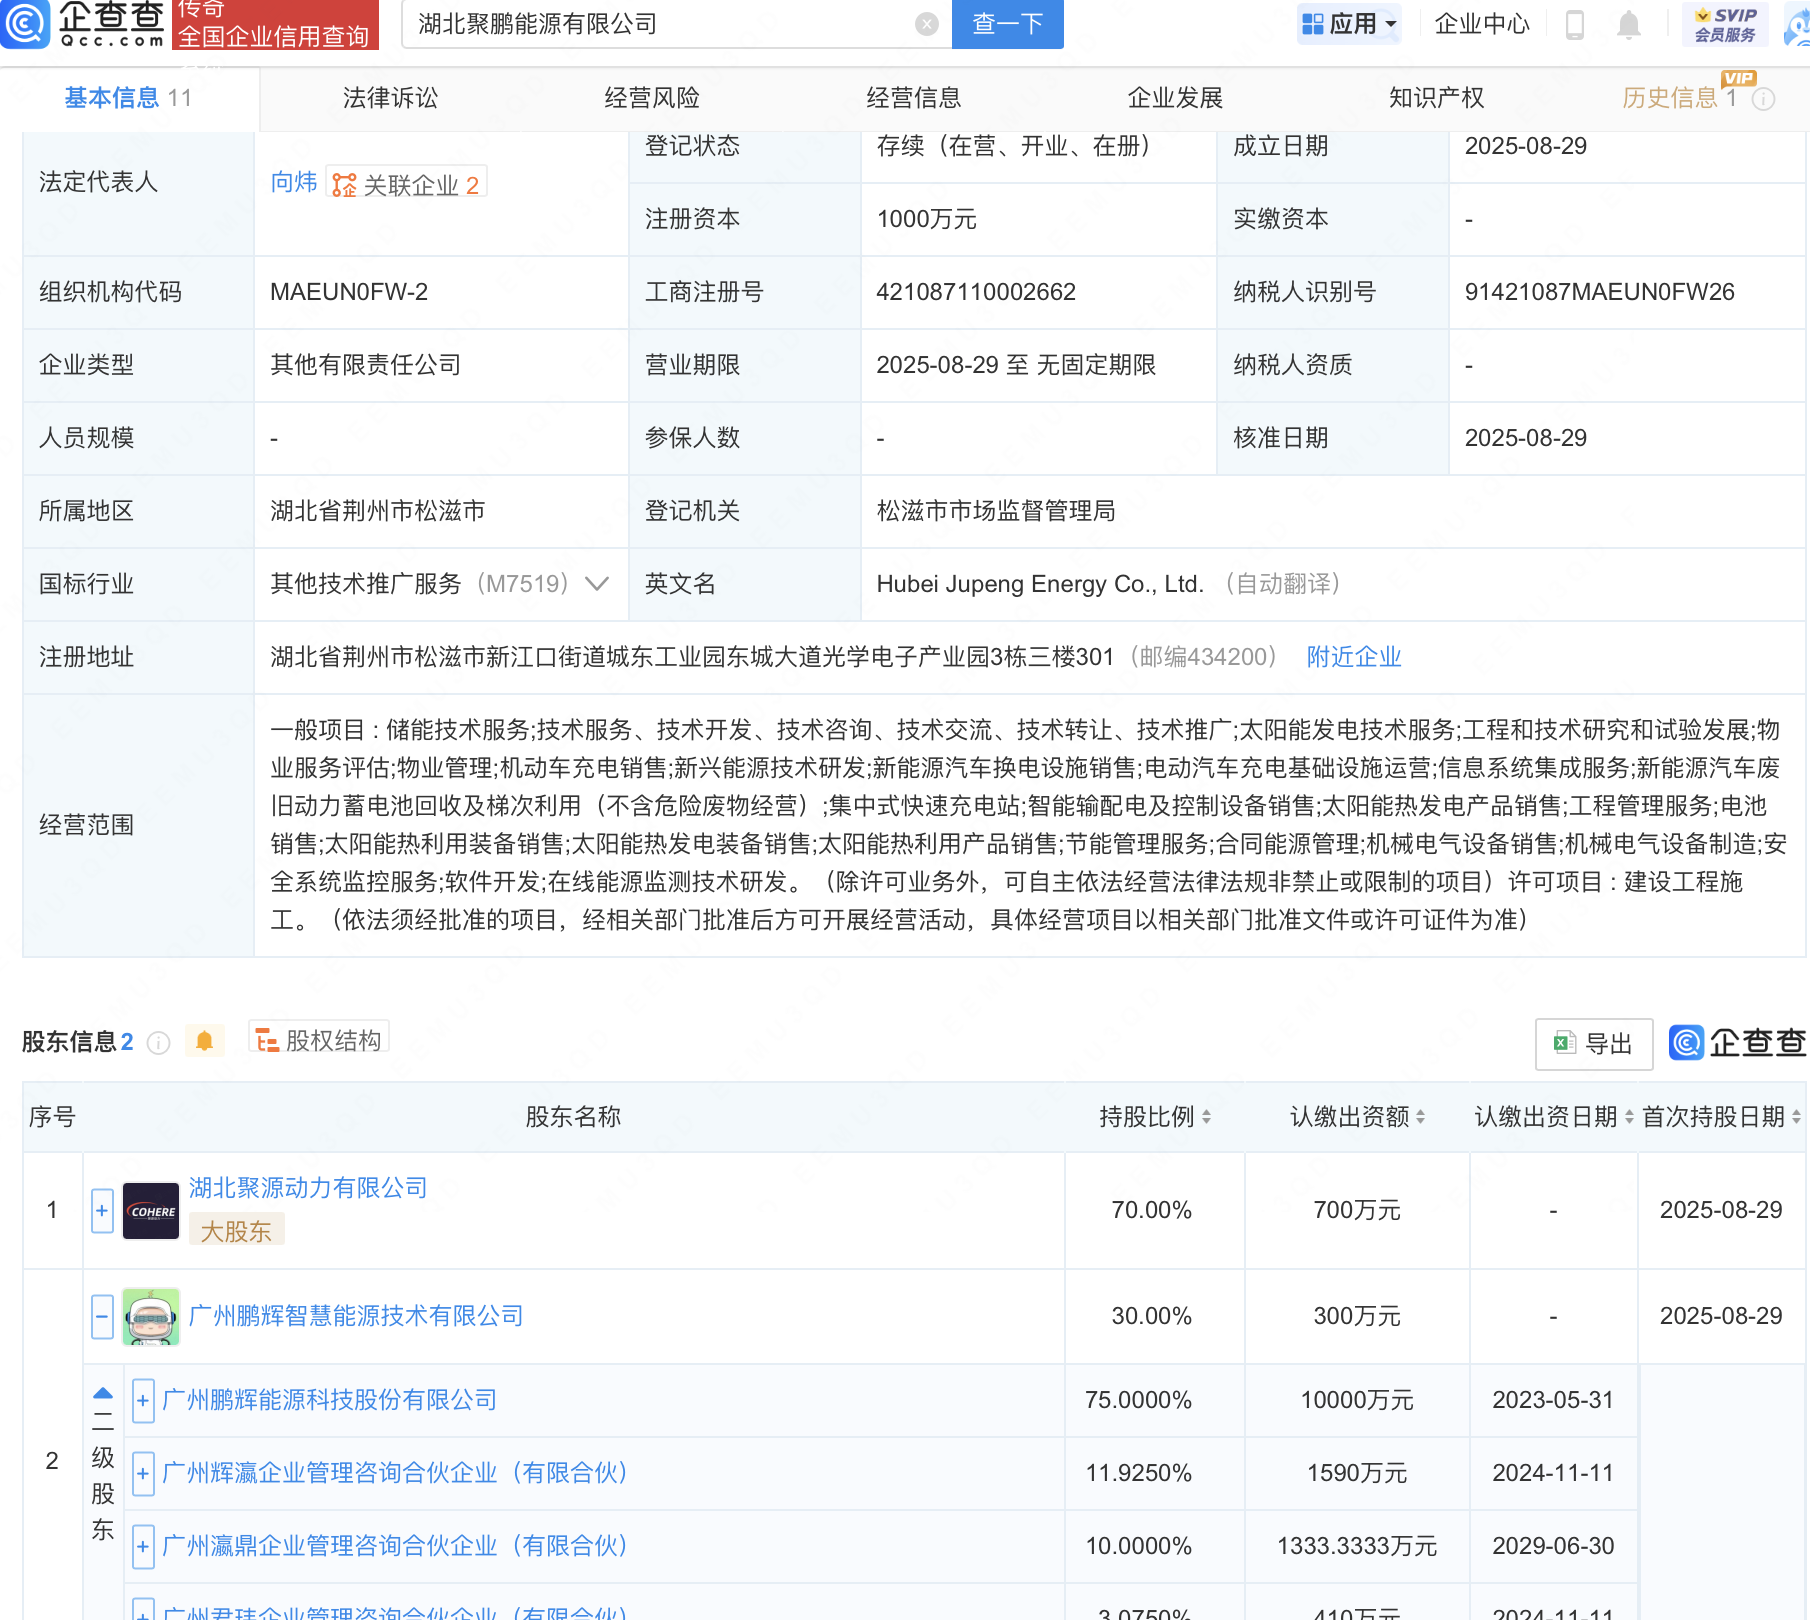Open the mobile app phone icon
1810x1620 pixels.
point(1574,24)
